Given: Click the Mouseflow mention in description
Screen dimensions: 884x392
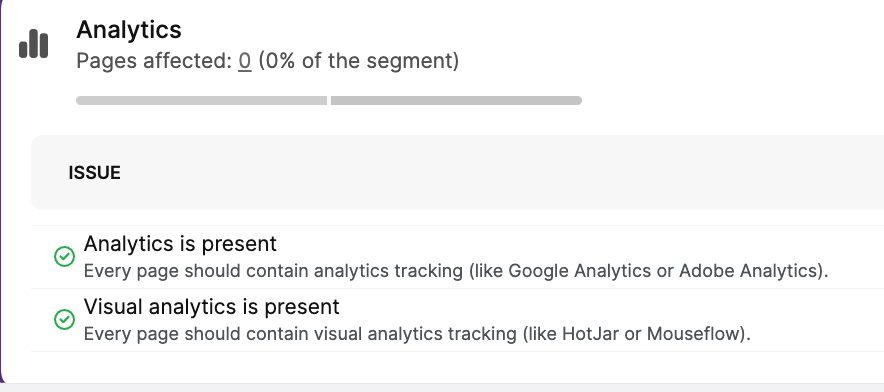Looking at the screenshot, I should click(x=693, y=334).
